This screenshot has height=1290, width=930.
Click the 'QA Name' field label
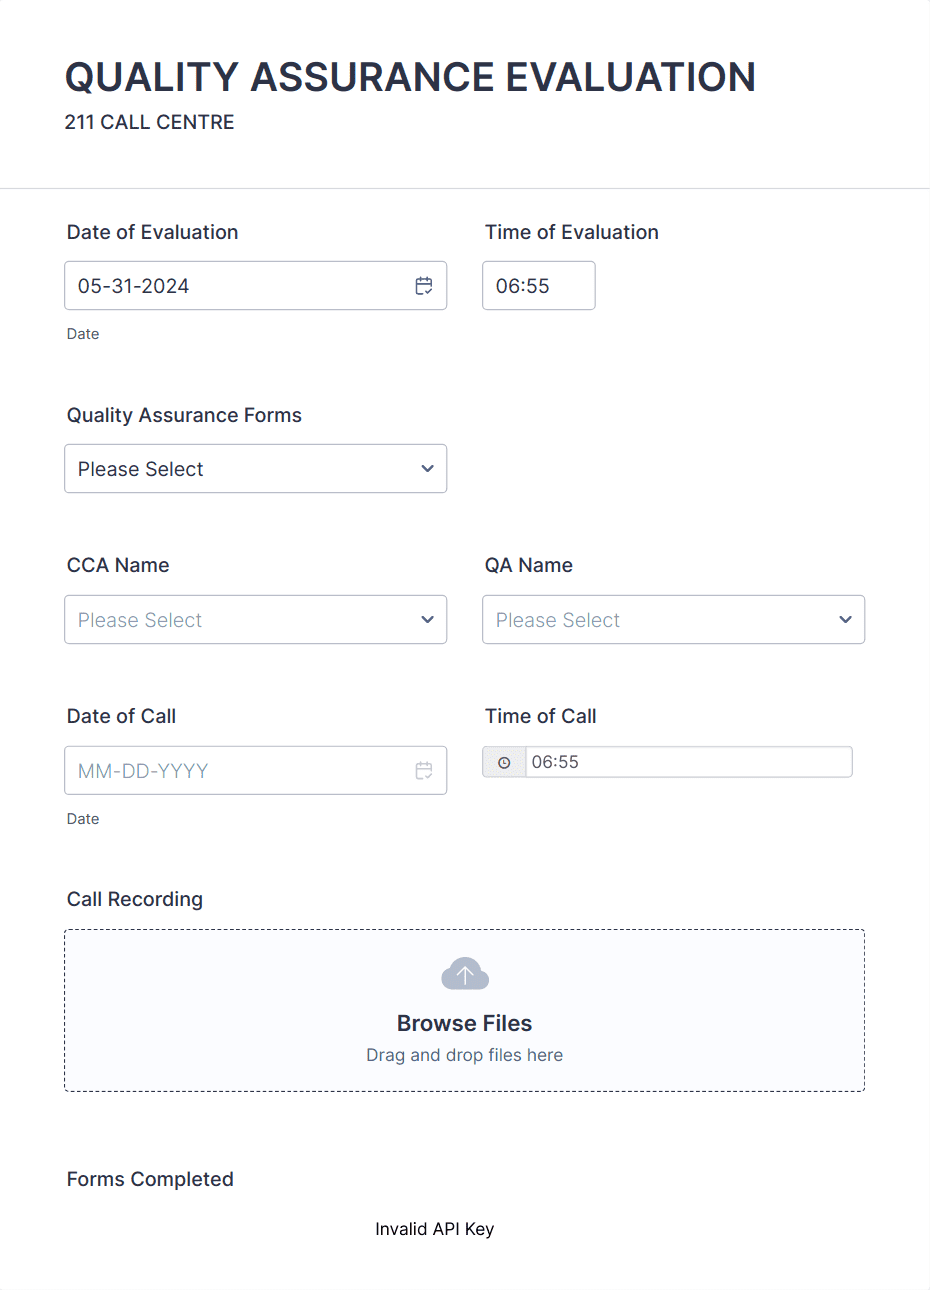[x=528, y=565]
